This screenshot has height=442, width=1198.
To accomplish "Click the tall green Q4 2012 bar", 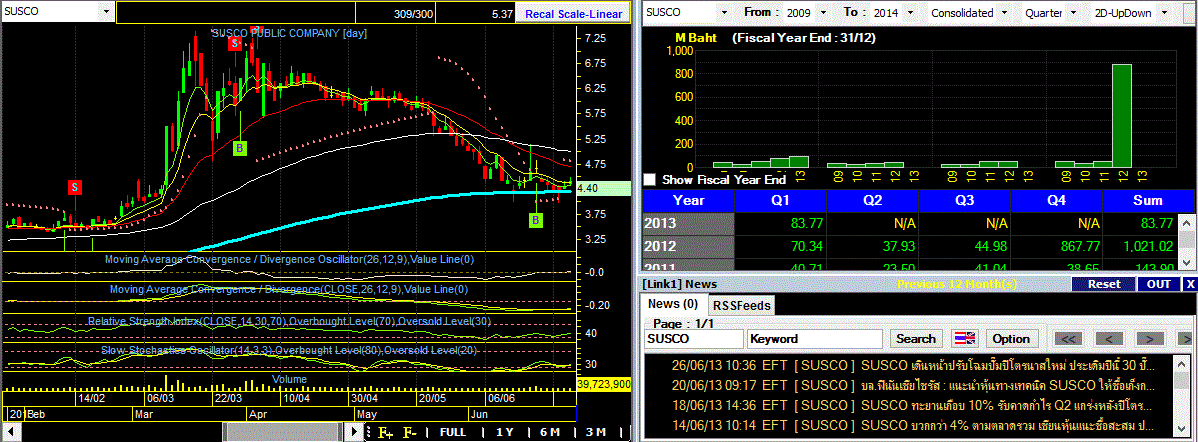I will (x=1122, y=116).
